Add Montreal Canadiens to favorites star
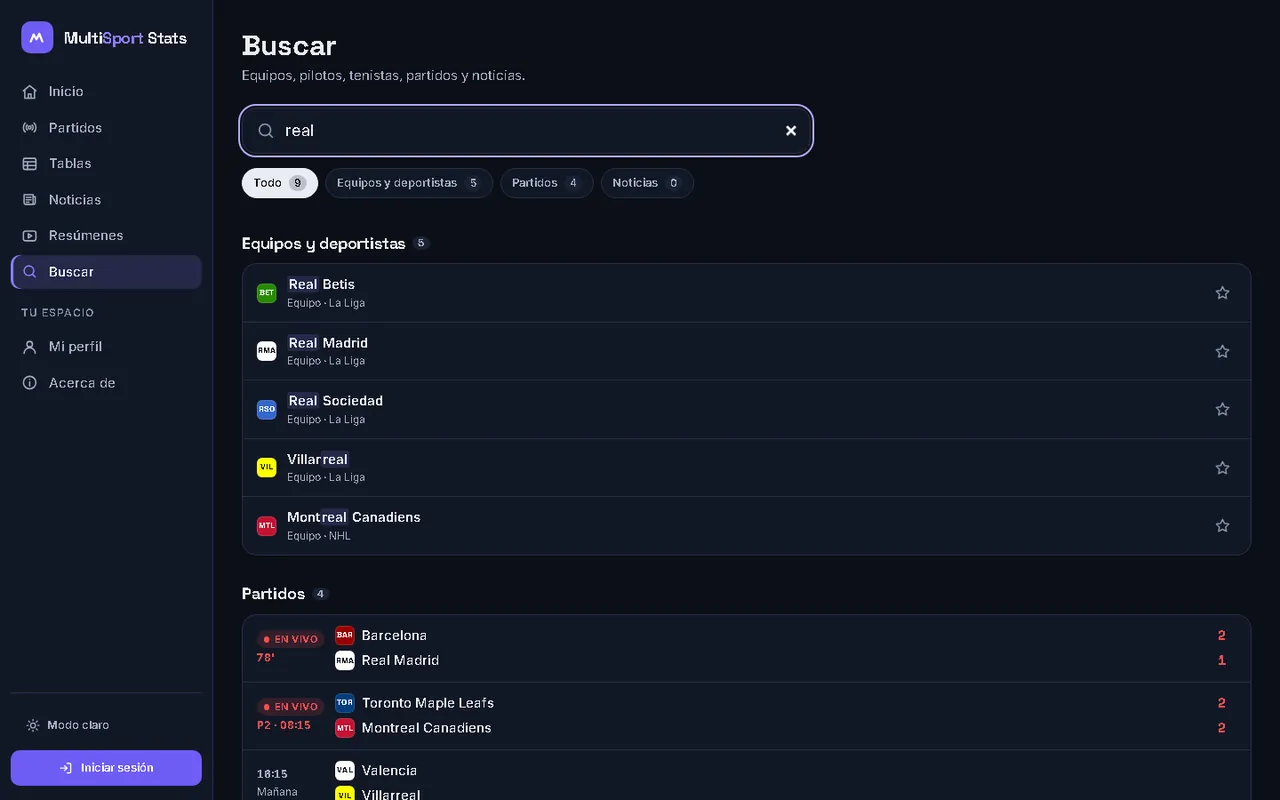The image size is (1280, 800). [1222, 526]
